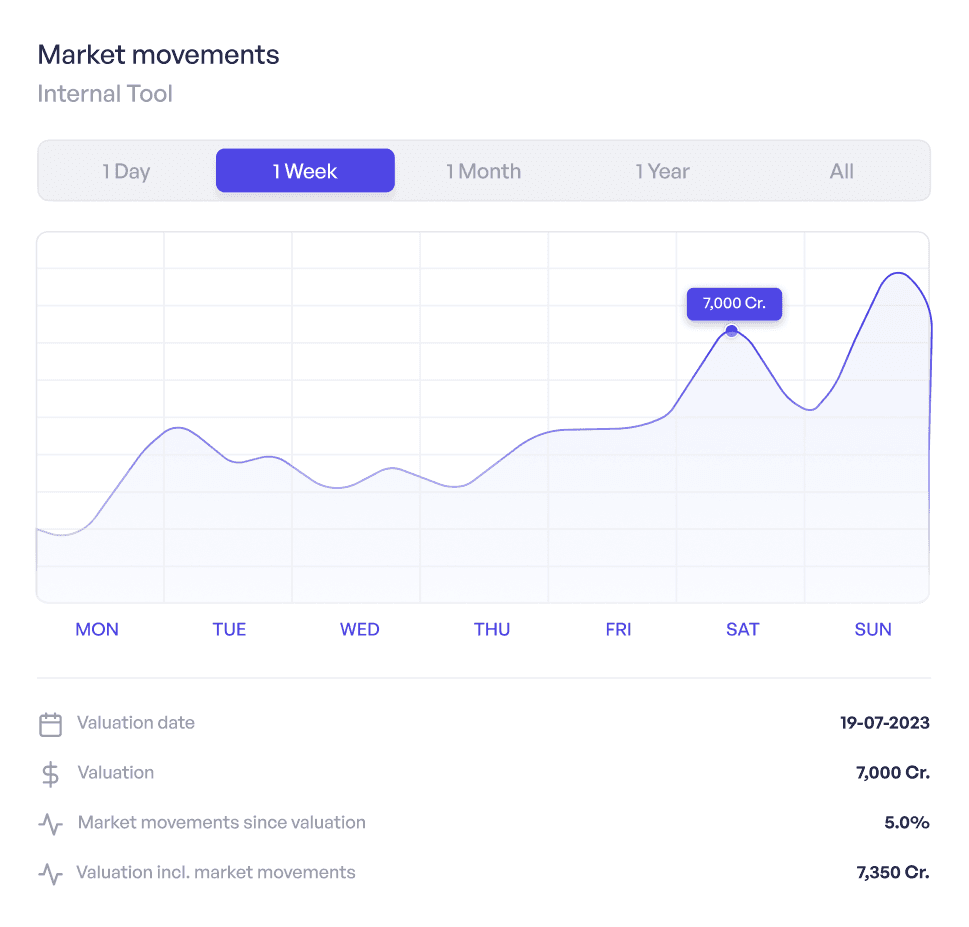969x927 pixels.
Task: Click the Internal Tool subtitle
Action: (105, 94)
